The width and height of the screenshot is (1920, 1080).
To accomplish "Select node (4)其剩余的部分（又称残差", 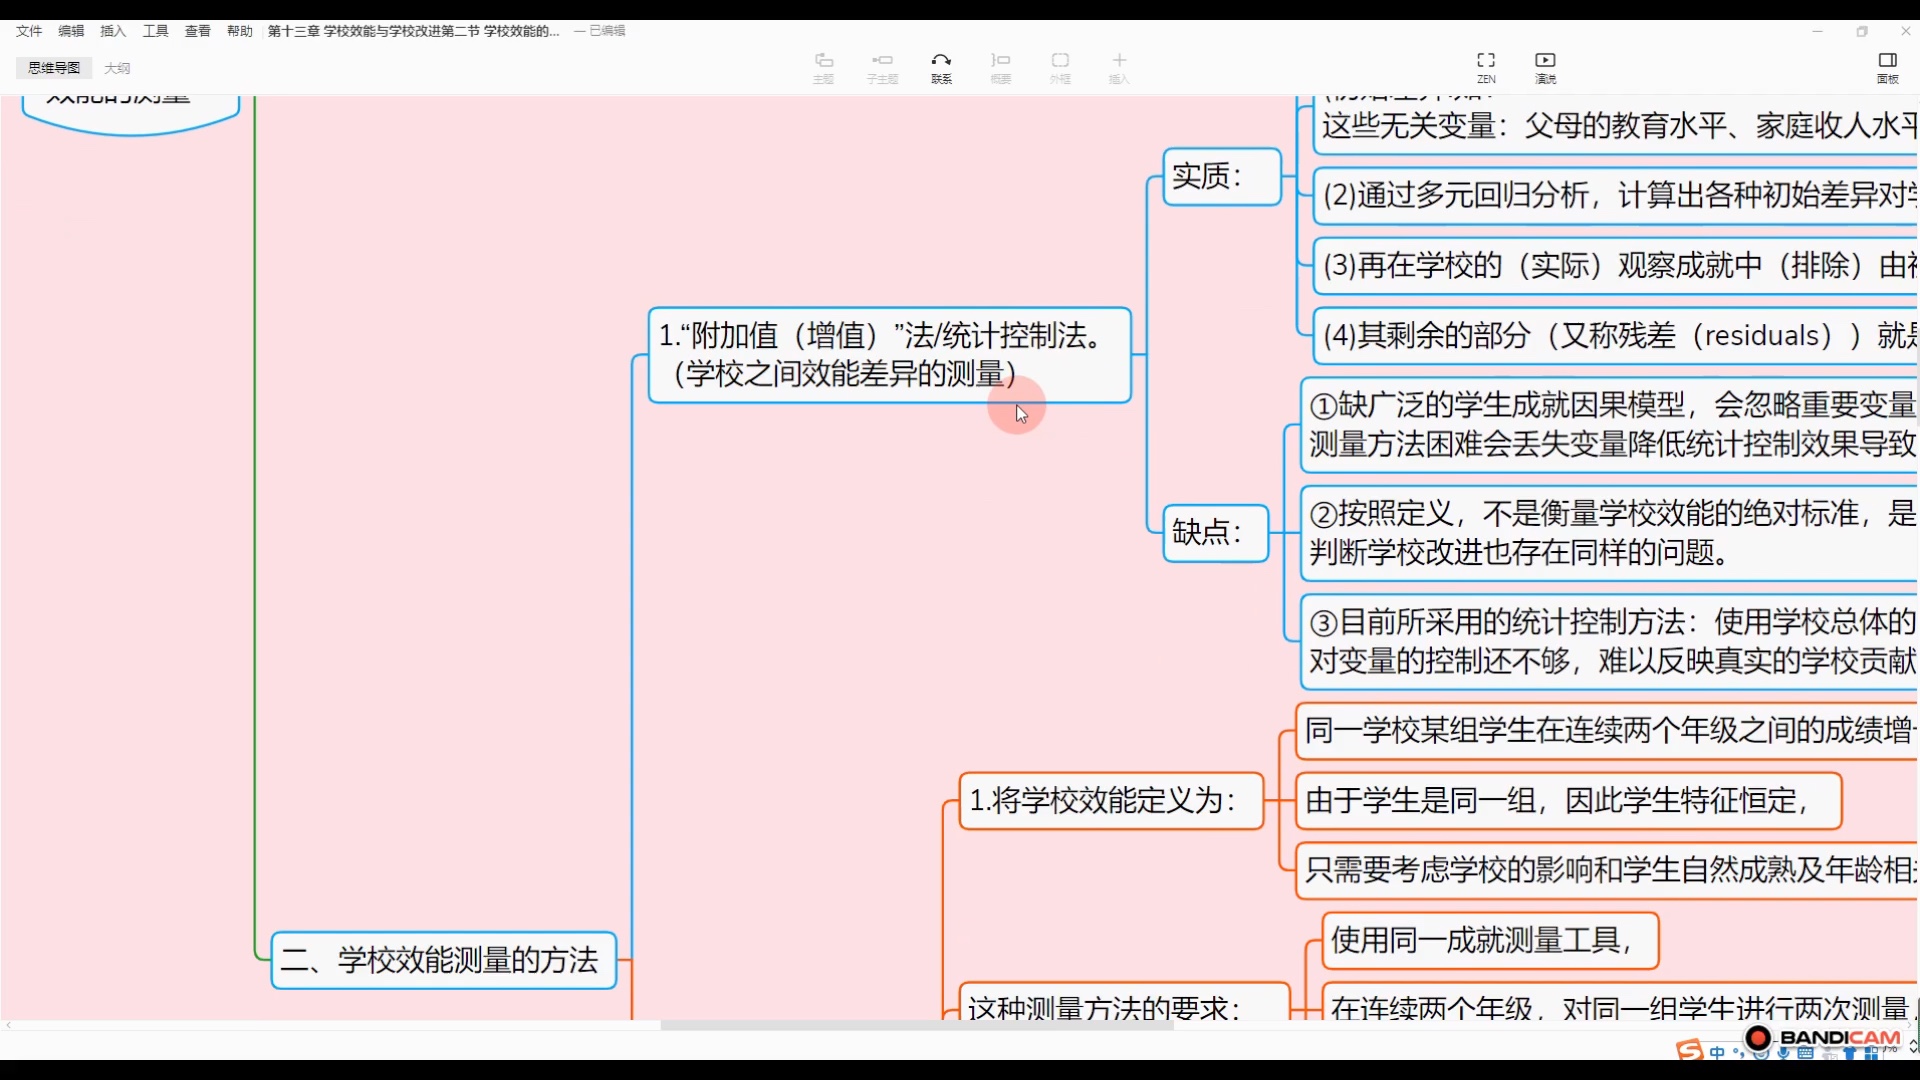I will tap(1615, 336).
